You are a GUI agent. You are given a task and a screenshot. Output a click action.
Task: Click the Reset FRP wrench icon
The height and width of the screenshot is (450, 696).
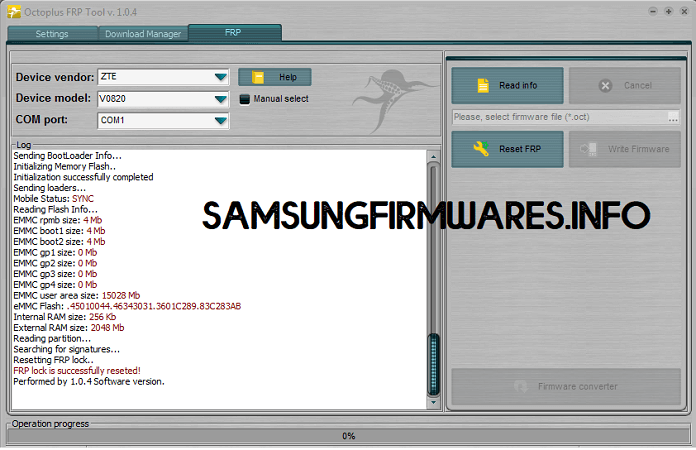[x=481, y=149]
